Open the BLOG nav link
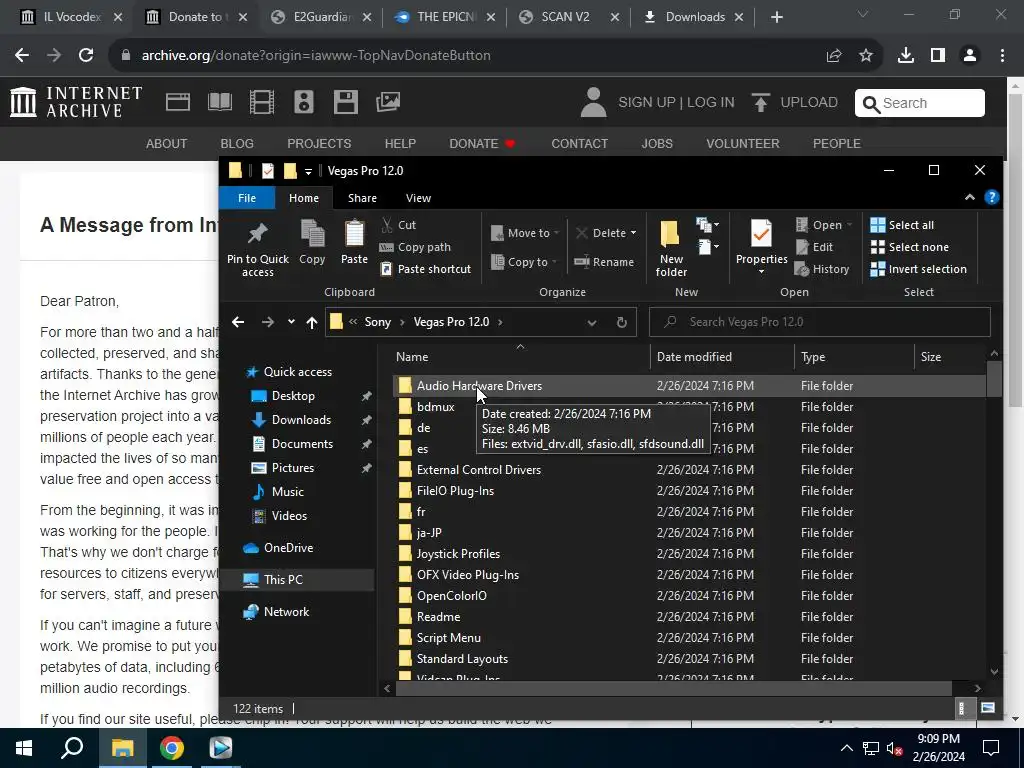1024x768 pixels. [237, 144]
